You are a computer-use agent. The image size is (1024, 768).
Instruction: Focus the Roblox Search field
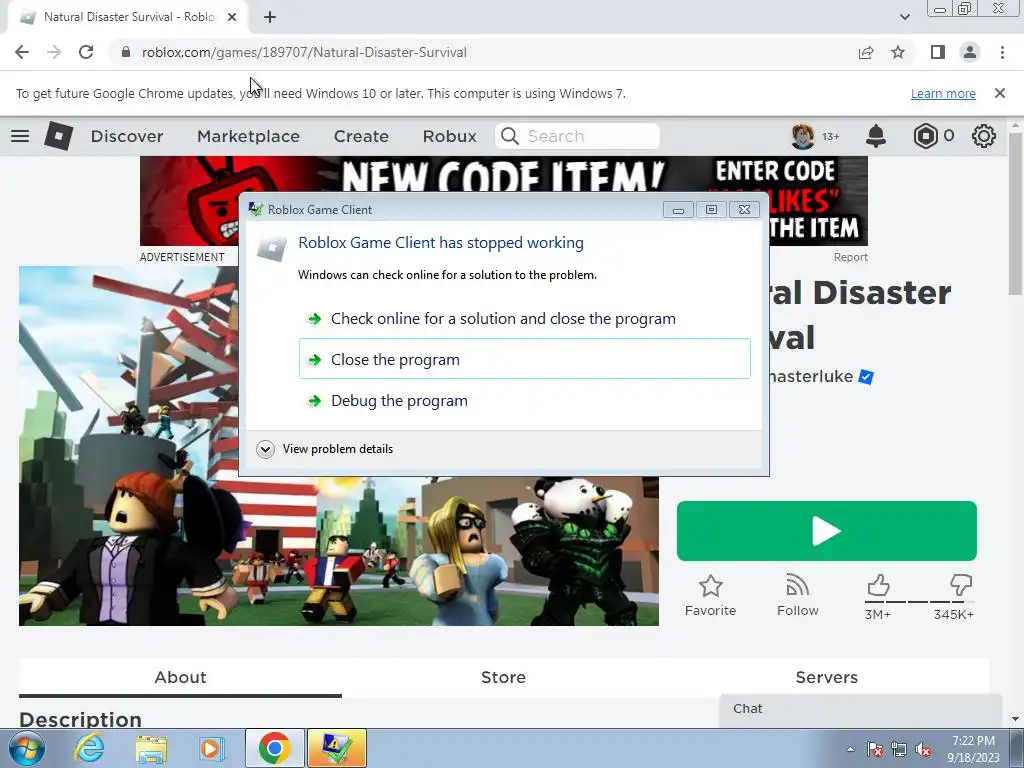(x=577, y=136)
